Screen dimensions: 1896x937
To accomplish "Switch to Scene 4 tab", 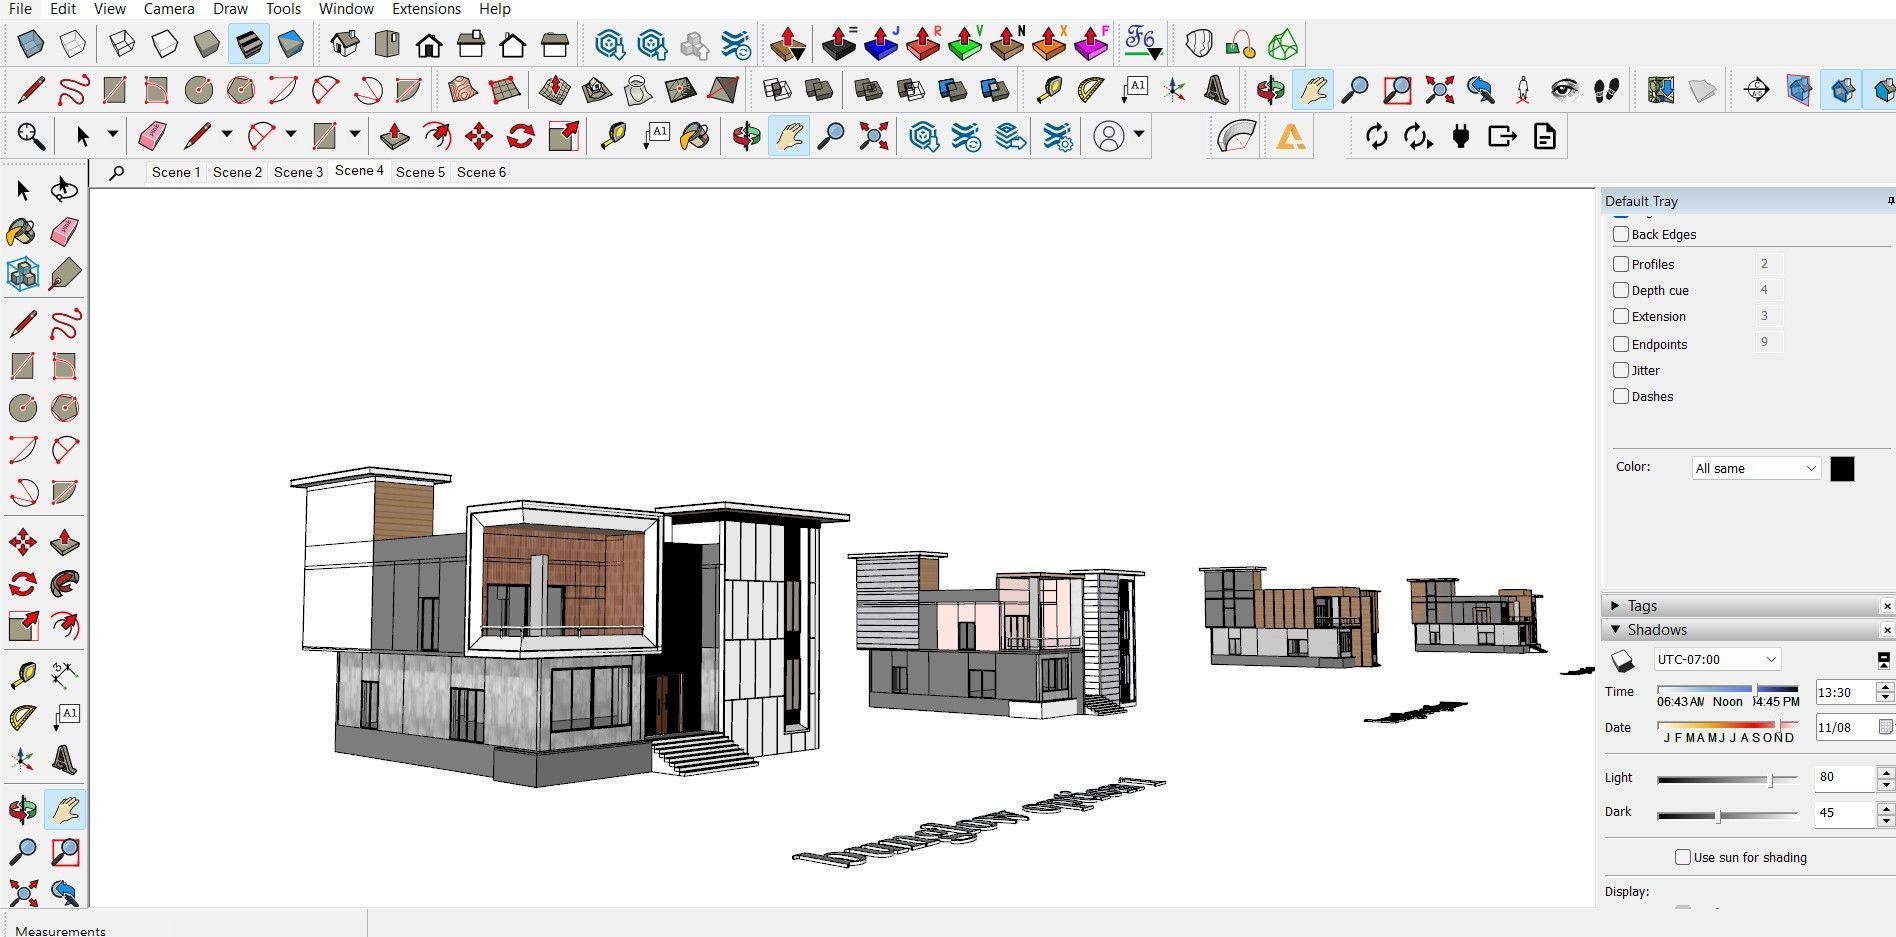I will click(x=359, y=171).
